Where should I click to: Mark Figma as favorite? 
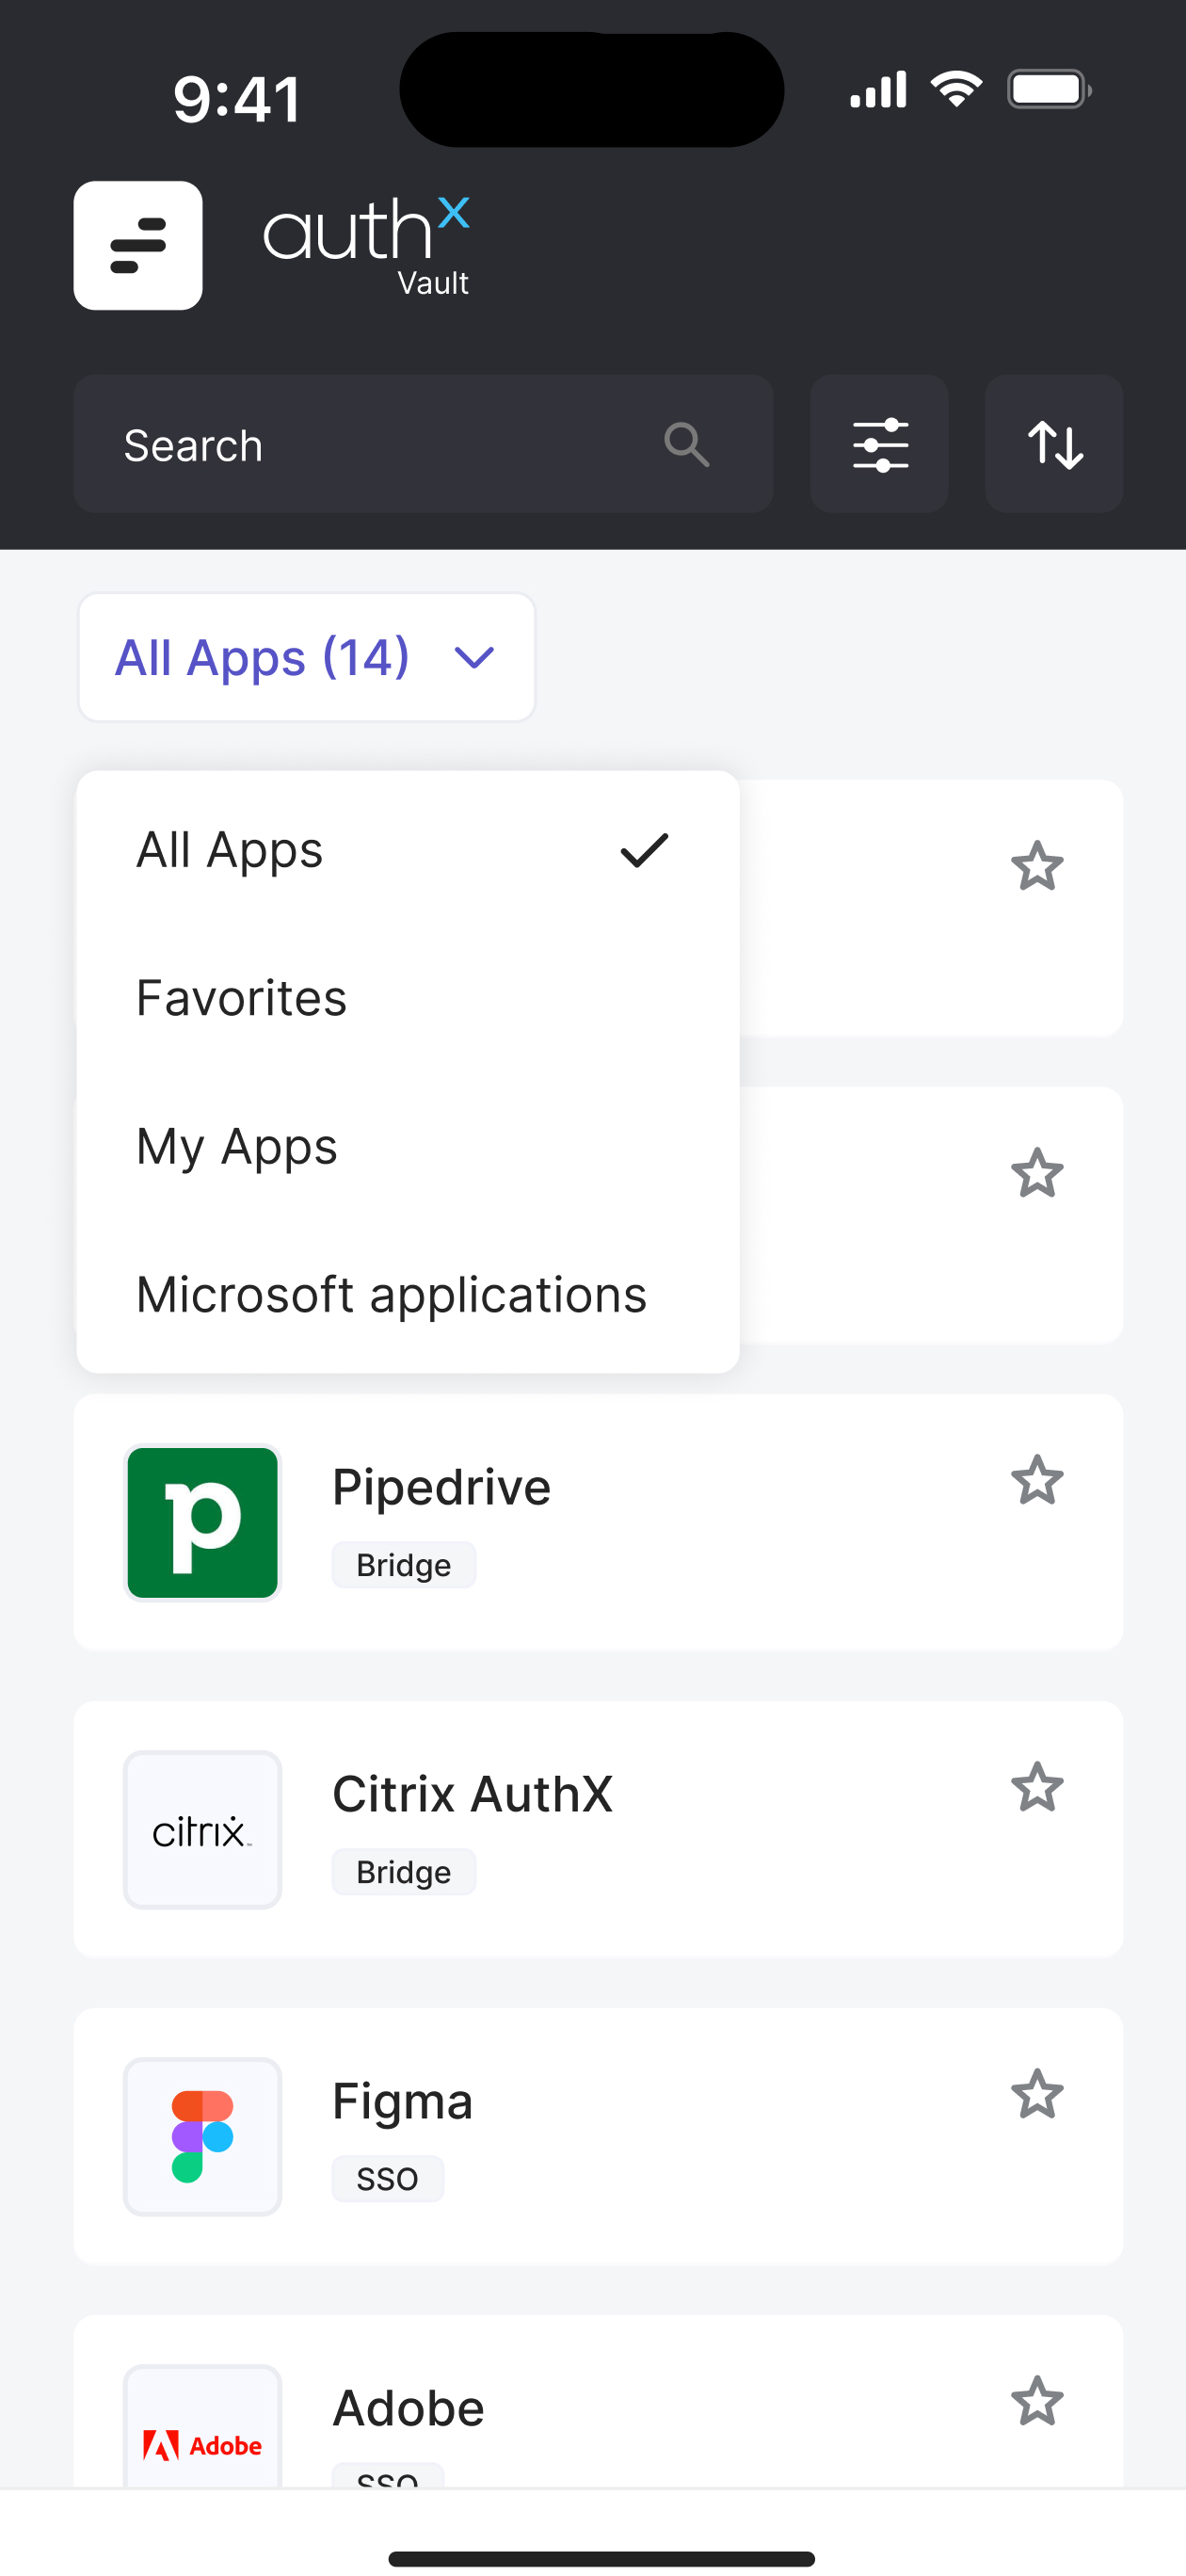click(x=1037, y=2094)
